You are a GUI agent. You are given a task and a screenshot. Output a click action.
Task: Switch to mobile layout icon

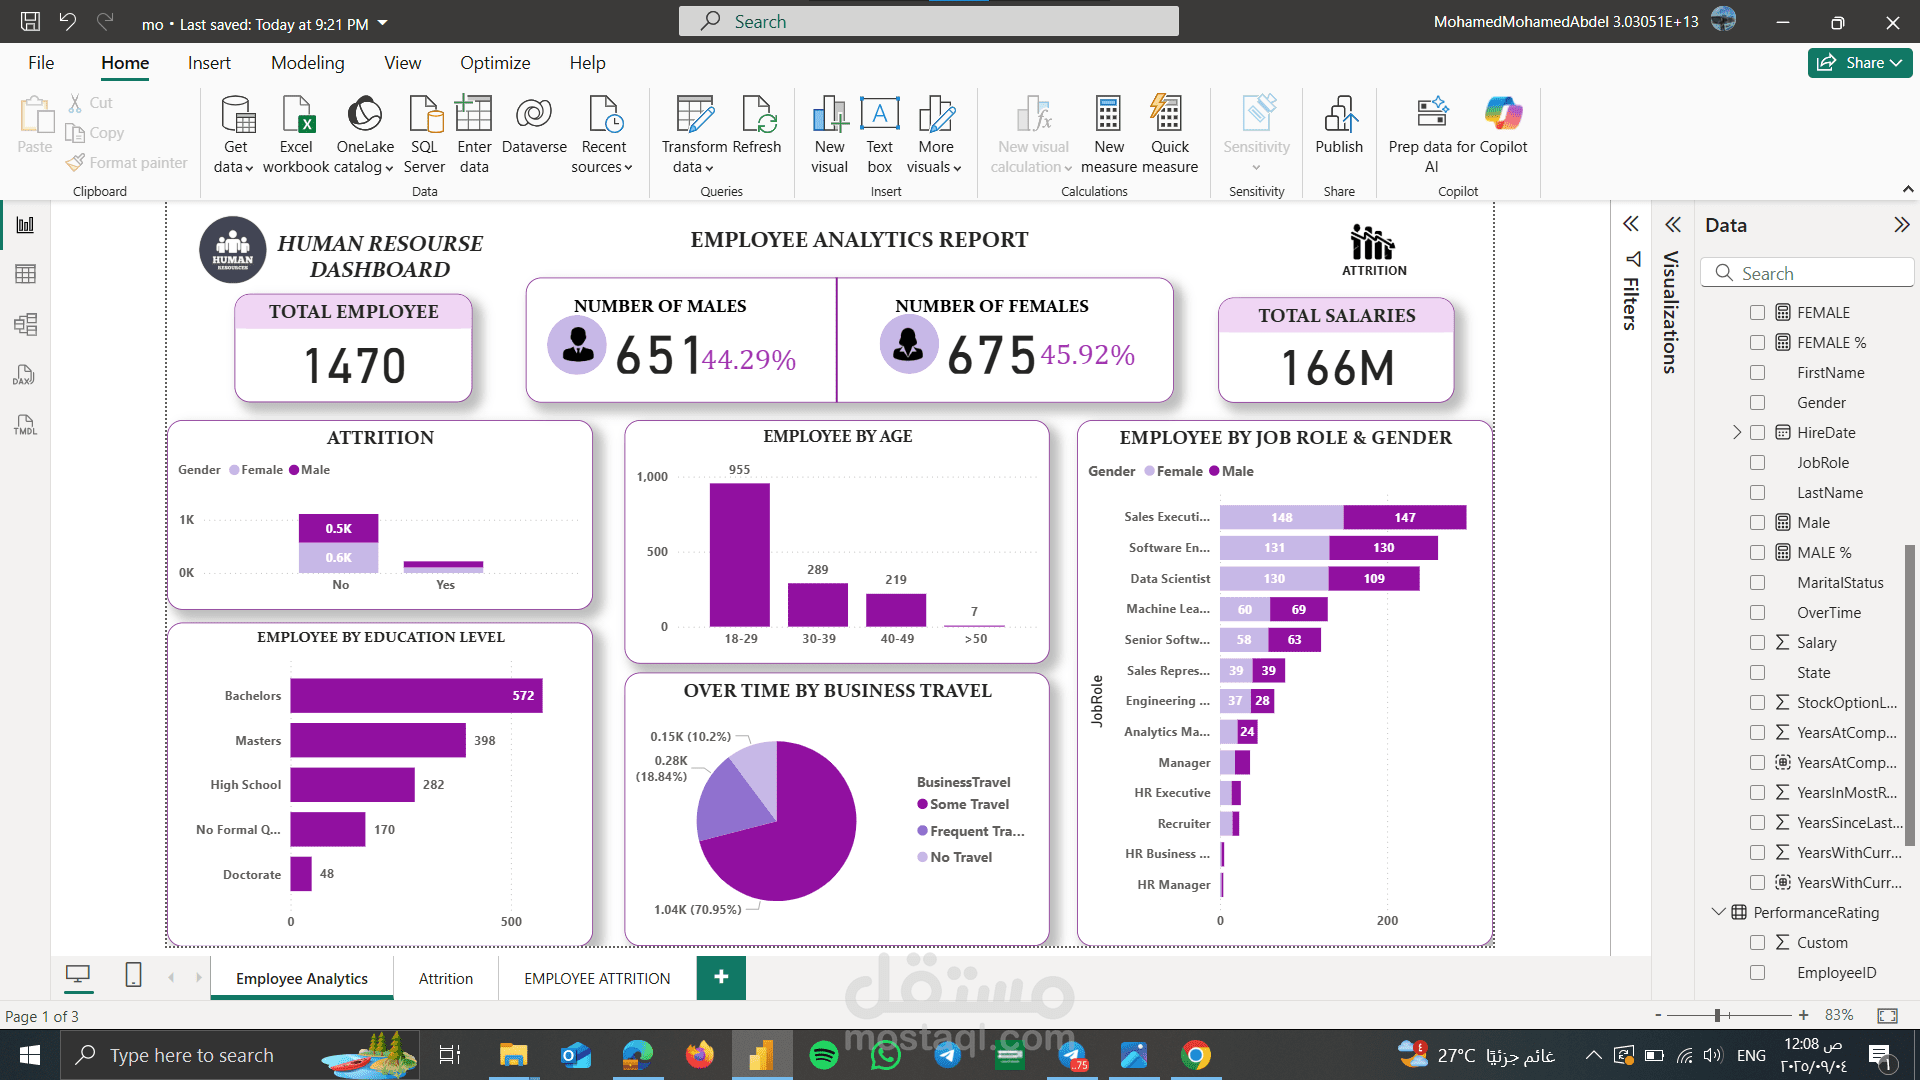click(133, 975)
